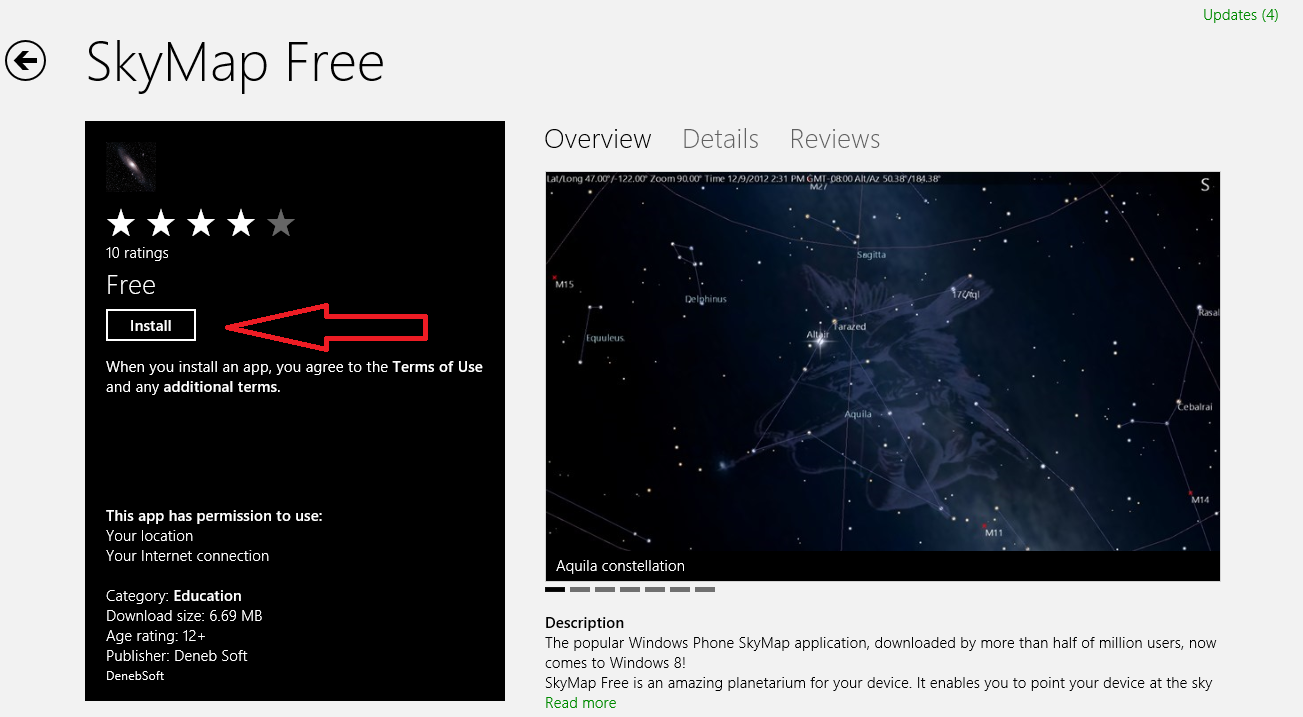The height and width of the screenshot is (717, 1303).
Task: Expand description with Read more
Action: [x=580, y=703]
